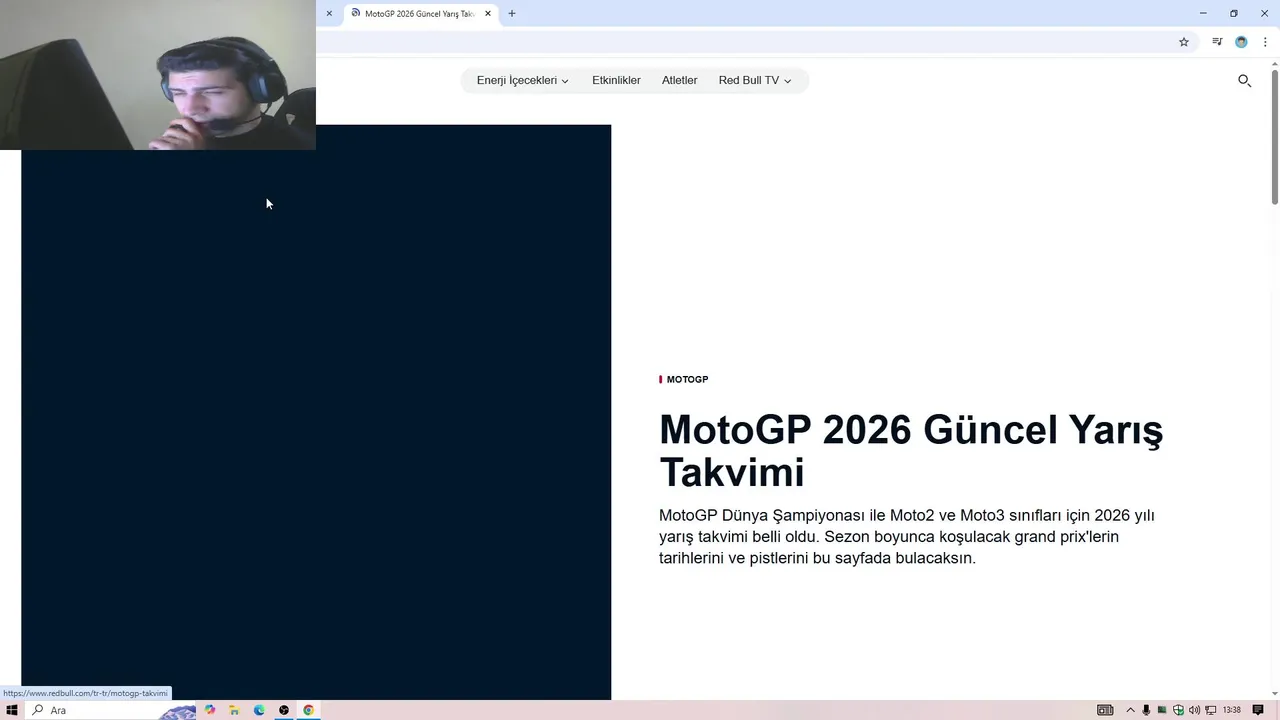Click the scrollbar up arrow
Viewport: 1280px width, 720px height.
[x=1275, y=64]
